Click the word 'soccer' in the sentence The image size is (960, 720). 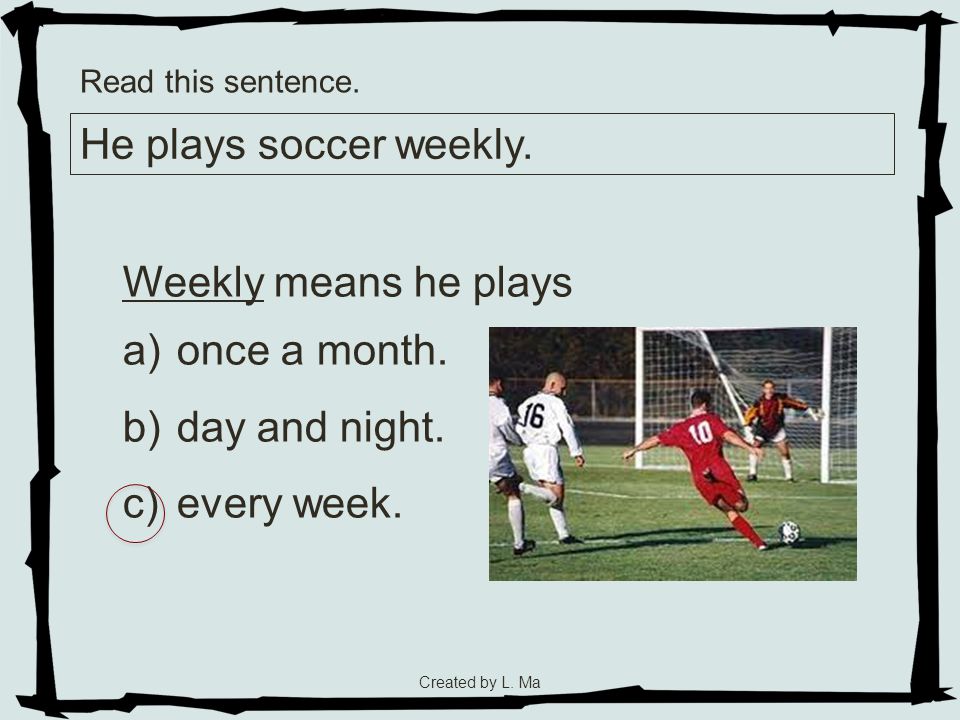(x=321, y=145)
